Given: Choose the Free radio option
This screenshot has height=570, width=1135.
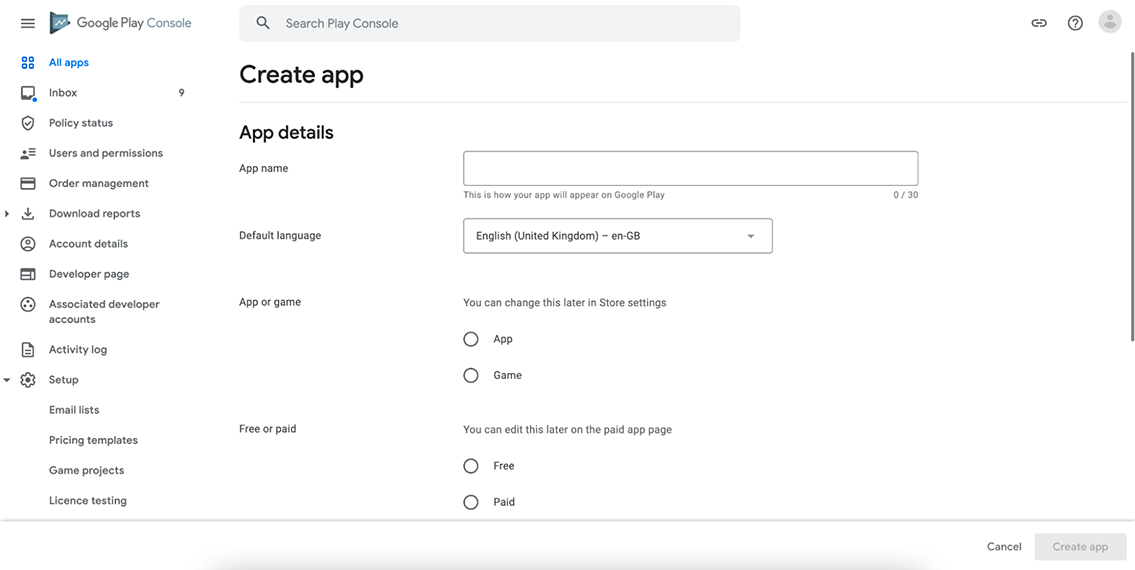Looking at the screenshot, I should click(x=471, y=466).
